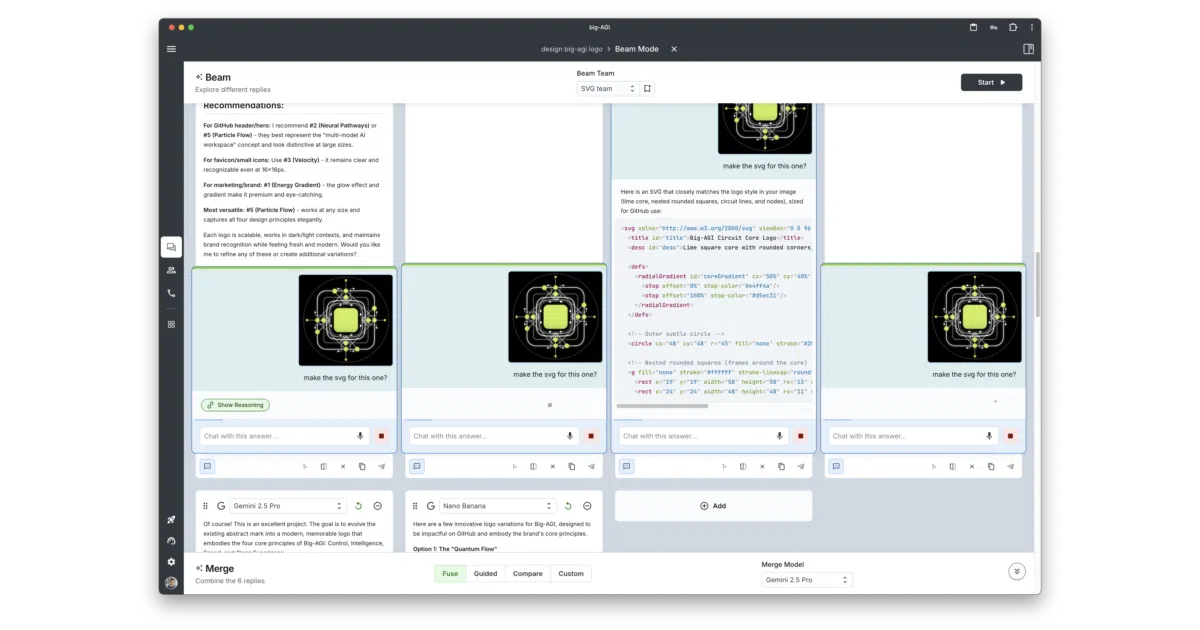Open the Nano Banana model dropdown
1200x630 pixels.
tap(497, 506)
